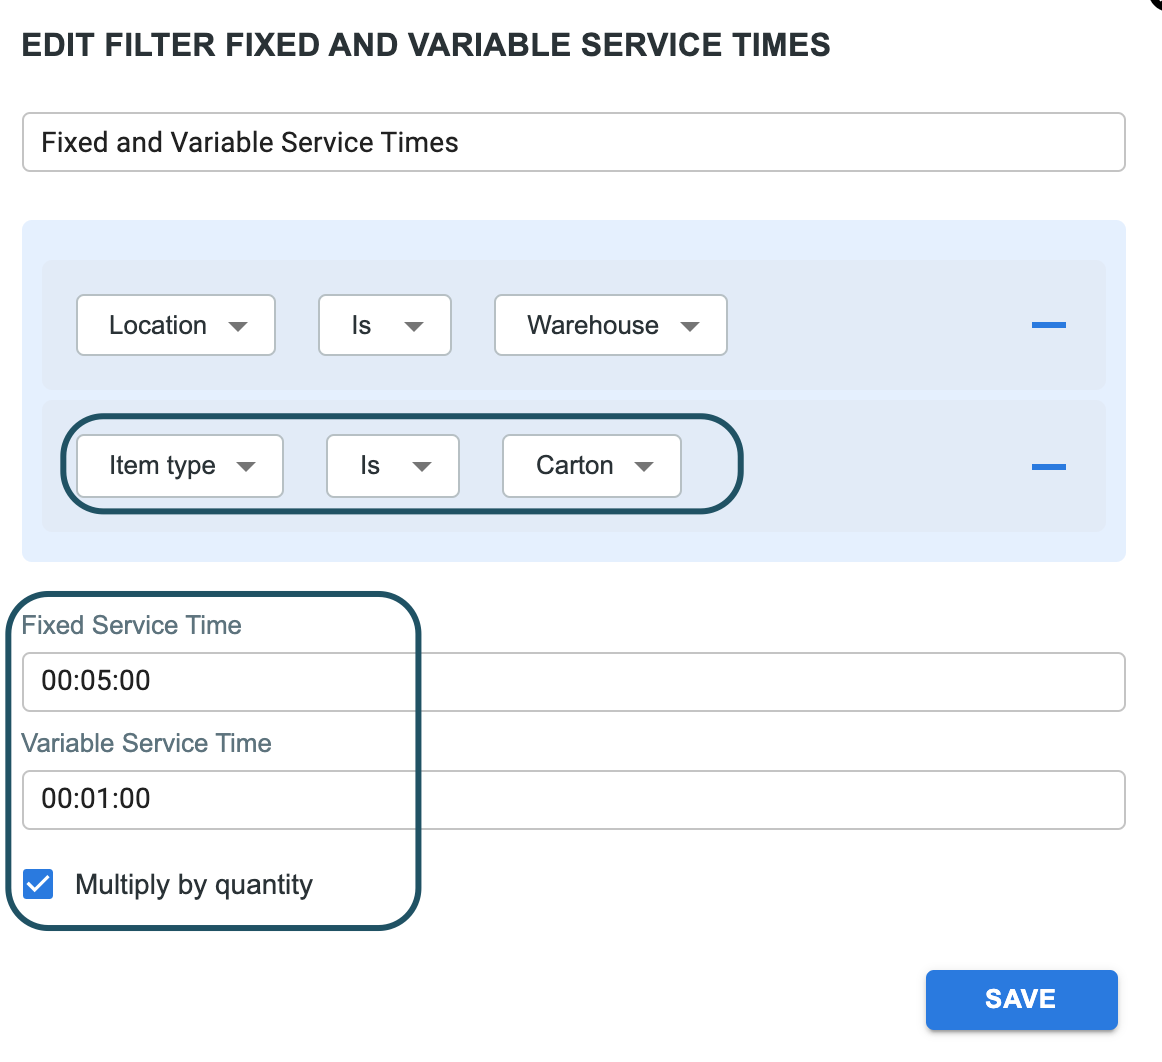Click the Variable Service Time label
The width and height of the screenshot is (1162, 1062).
146,743
